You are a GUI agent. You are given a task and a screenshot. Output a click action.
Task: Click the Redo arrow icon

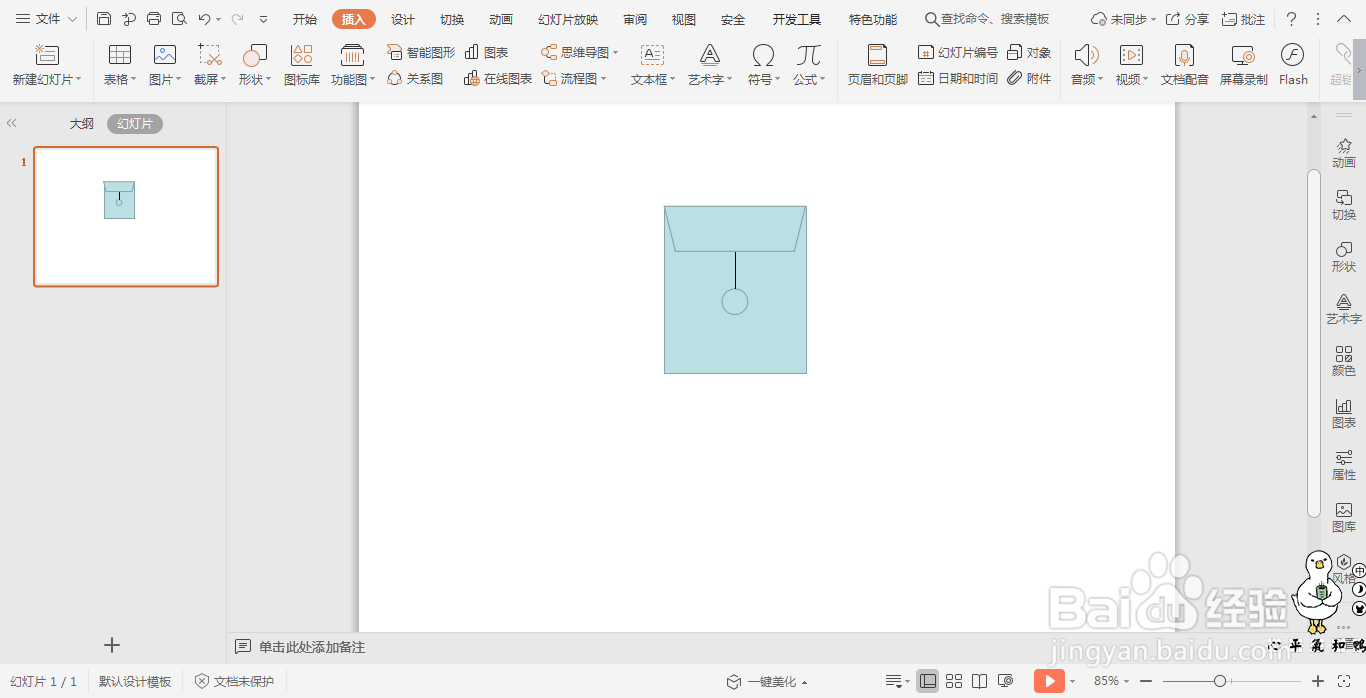[x=237, y=19]
